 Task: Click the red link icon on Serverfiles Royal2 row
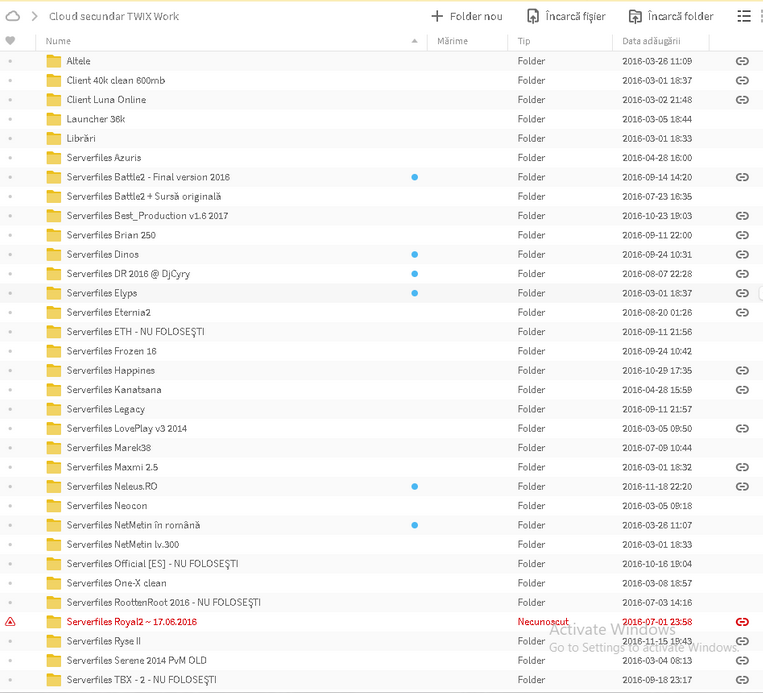742,622
